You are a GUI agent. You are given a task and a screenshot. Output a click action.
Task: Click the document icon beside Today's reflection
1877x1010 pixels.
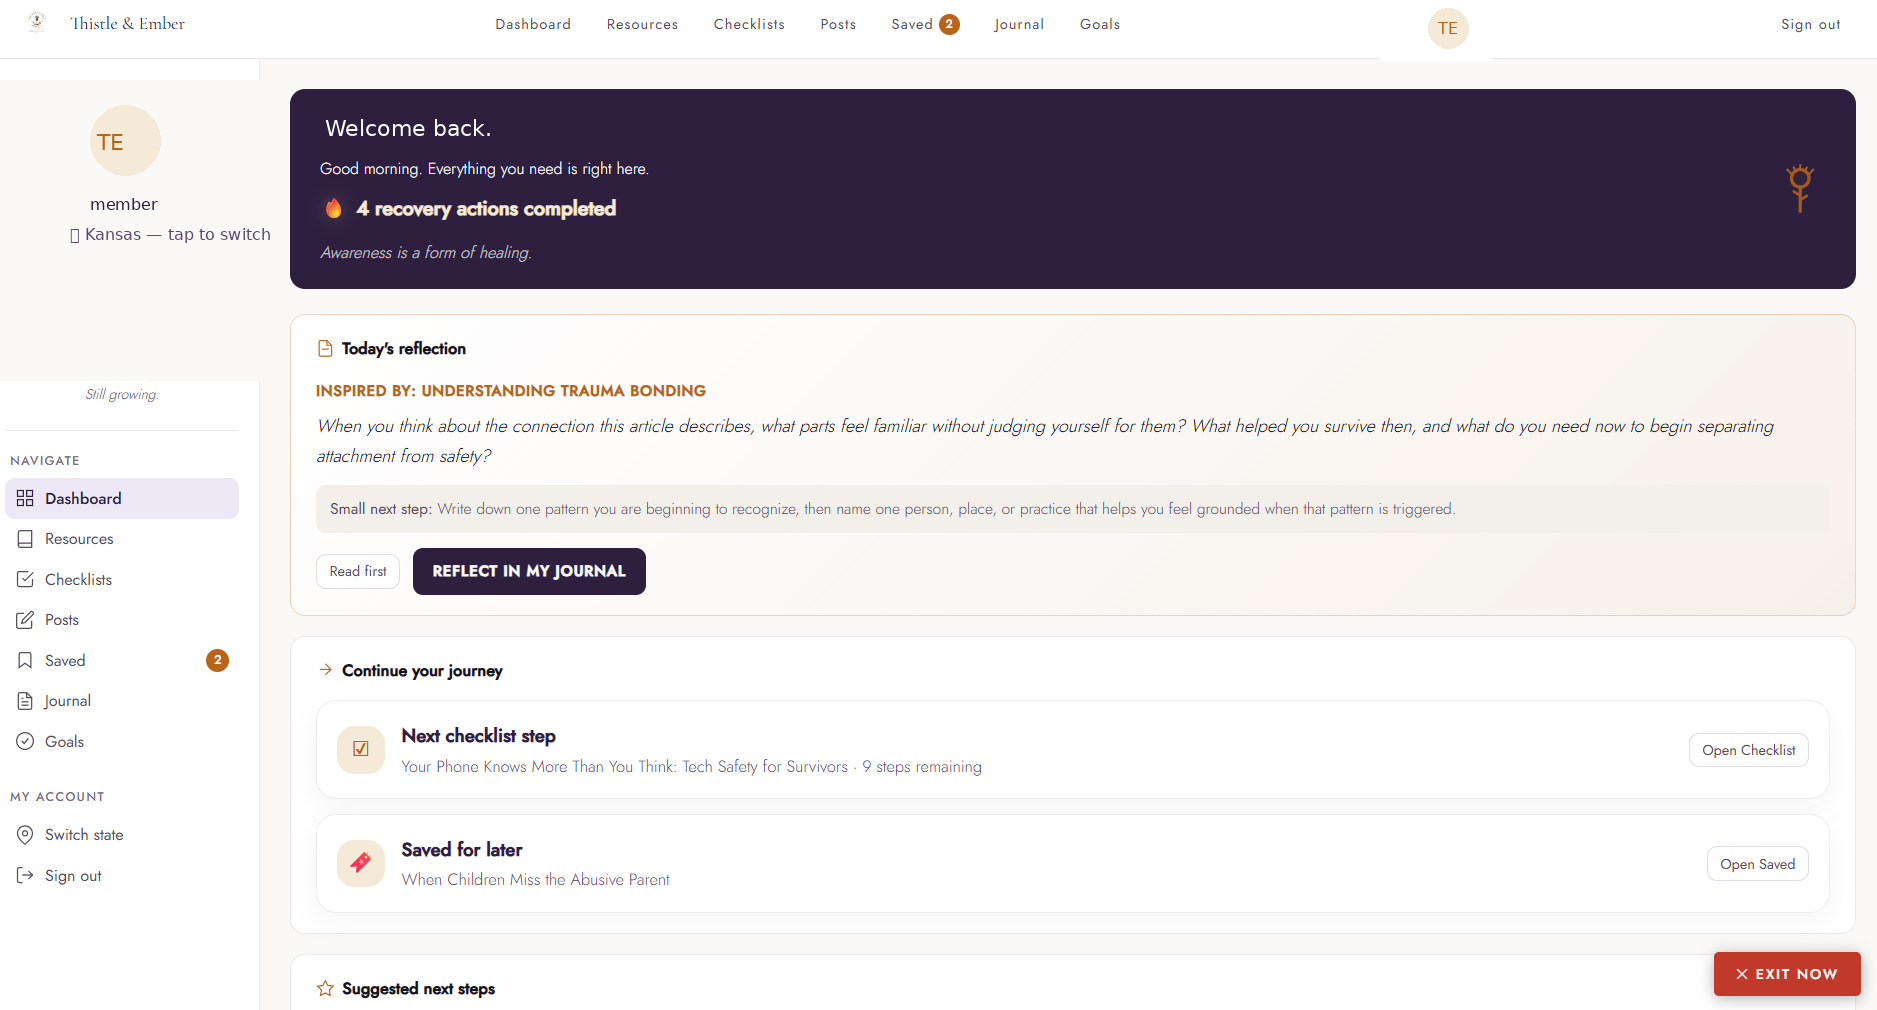point(325,348)
